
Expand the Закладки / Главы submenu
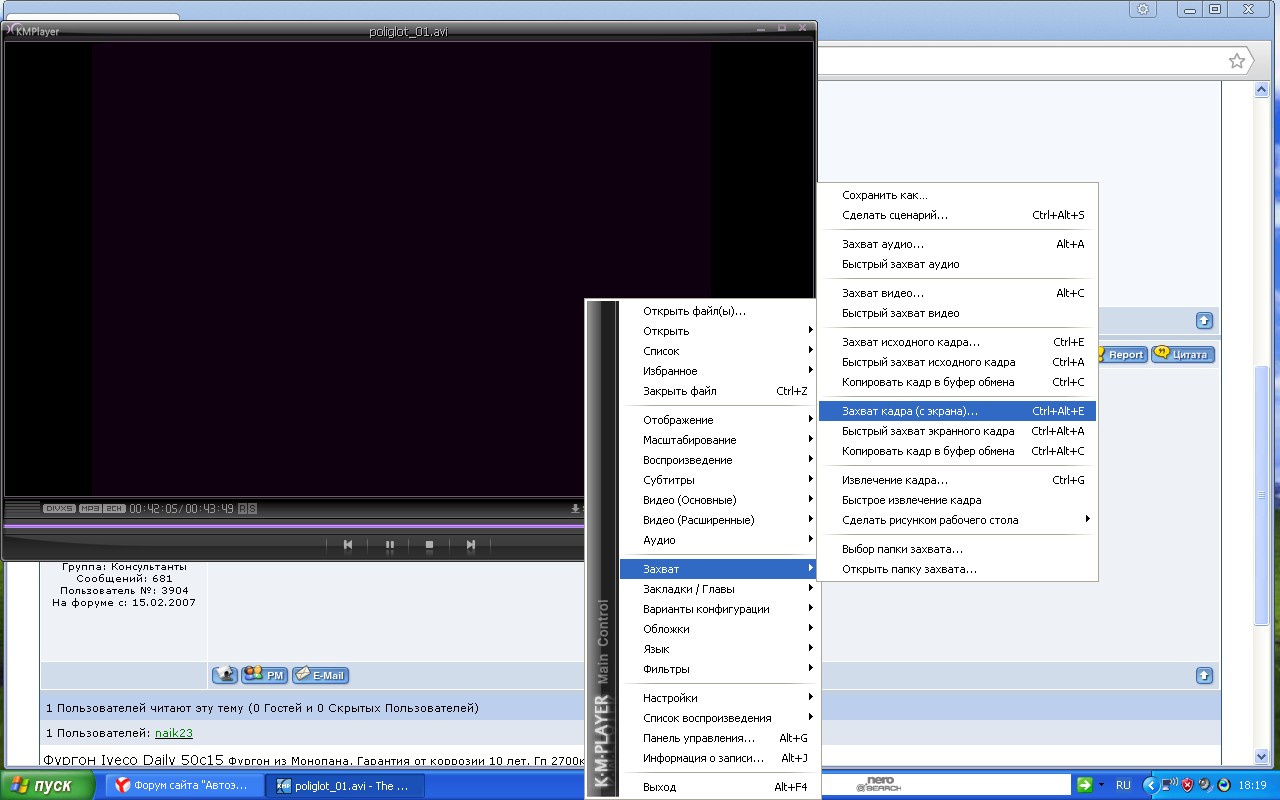pos(718,589)
